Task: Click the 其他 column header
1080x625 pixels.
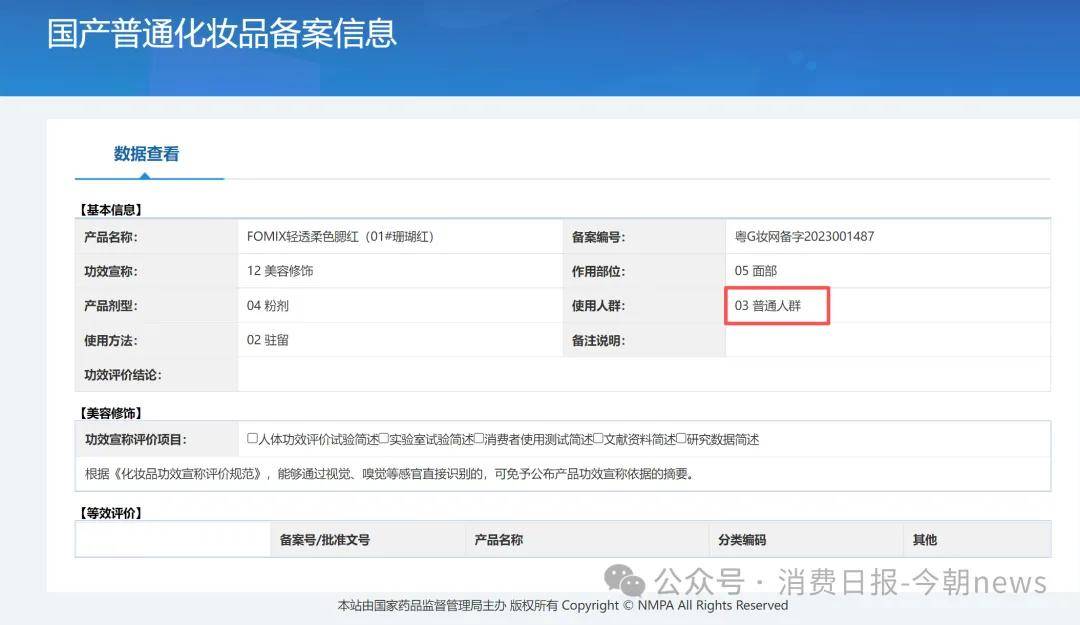Action: (925, 540)
